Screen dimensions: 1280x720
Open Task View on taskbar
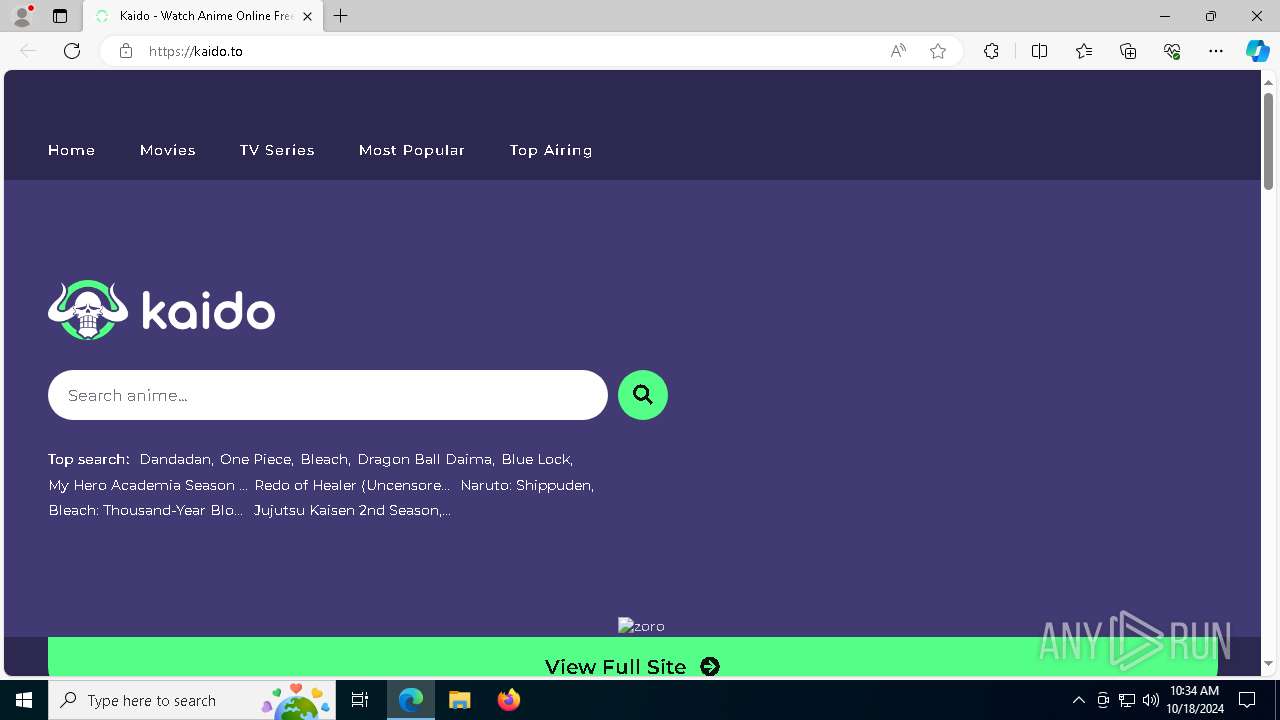click(361, 700)
